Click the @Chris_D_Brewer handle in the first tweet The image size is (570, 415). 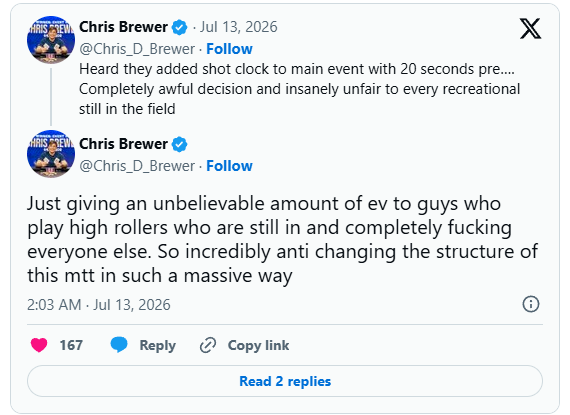tap(137, 49)
